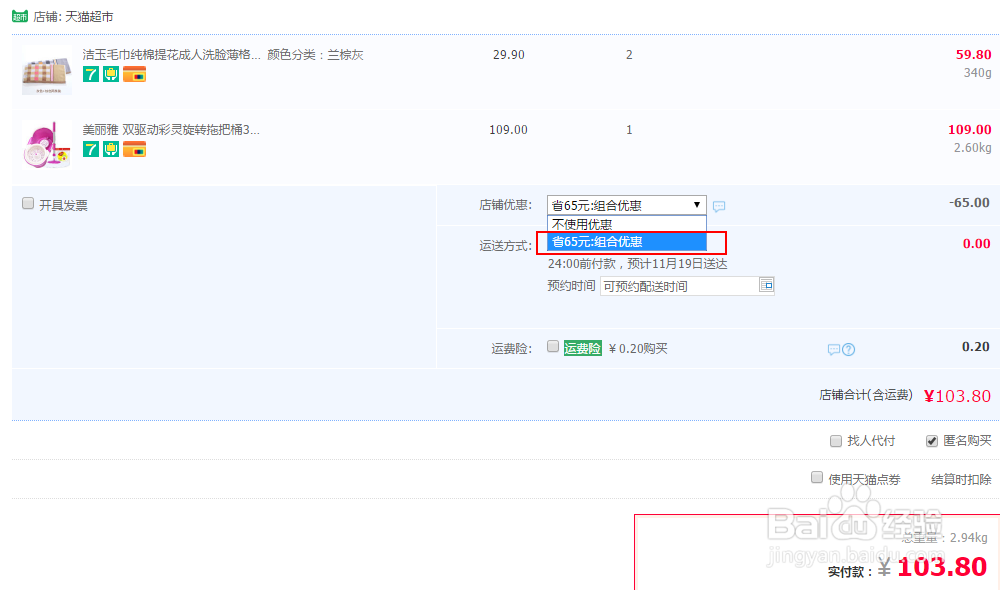1000x590 pixels.
Task: Tick the 开具发票 invoice checkbox
Action: click(x=28, y=203)
